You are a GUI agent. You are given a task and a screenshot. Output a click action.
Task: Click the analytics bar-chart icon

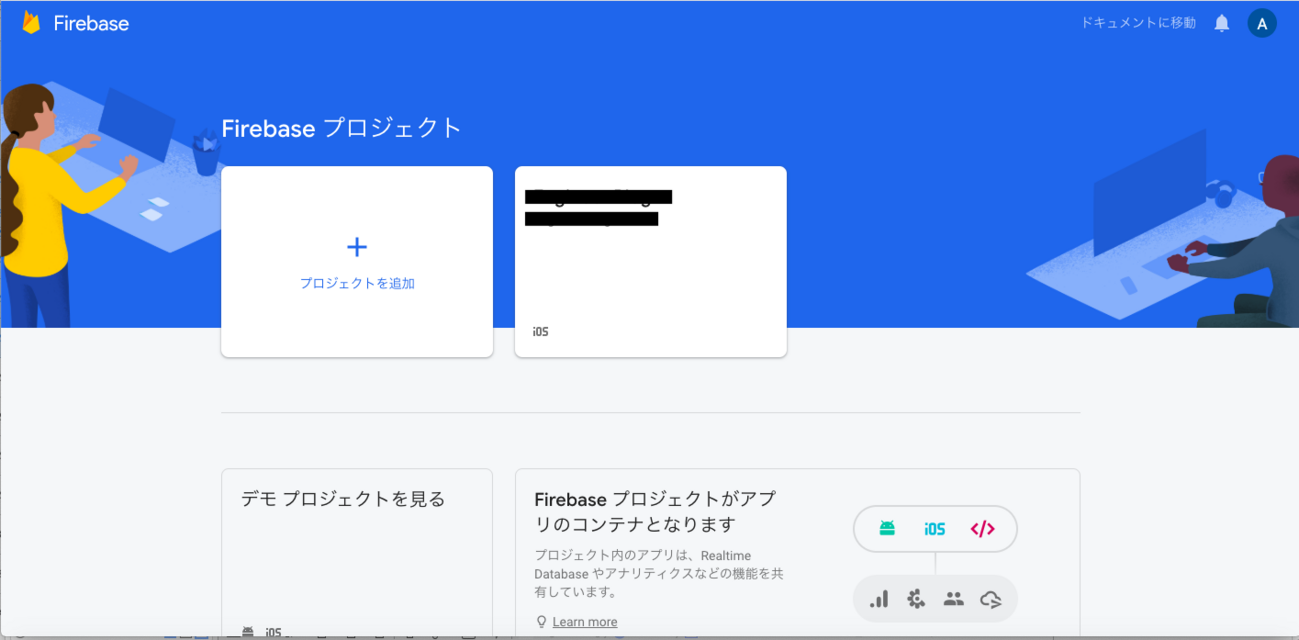point(879,598)
